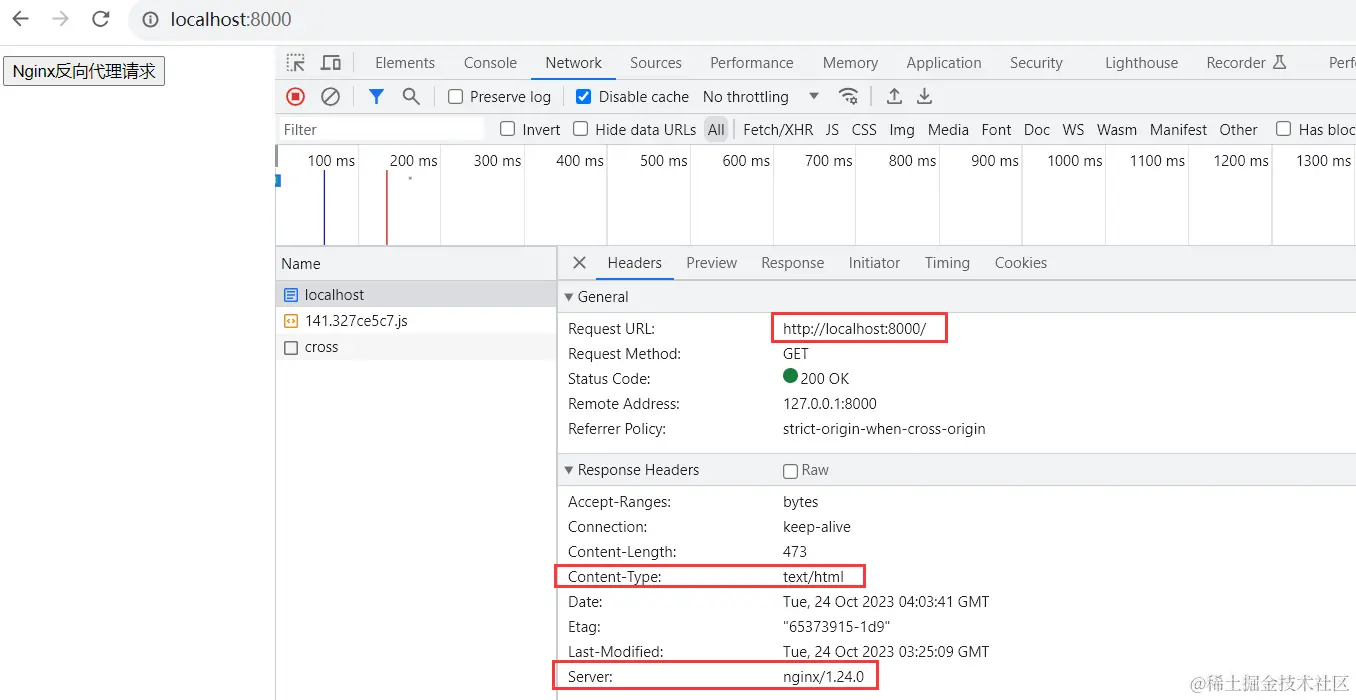Select the All filter type

coord(716,129)
